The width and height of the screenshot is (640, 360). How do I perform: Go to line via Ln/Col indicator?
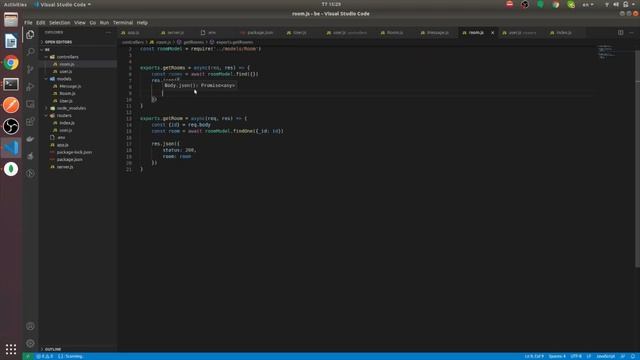(534, 356)
